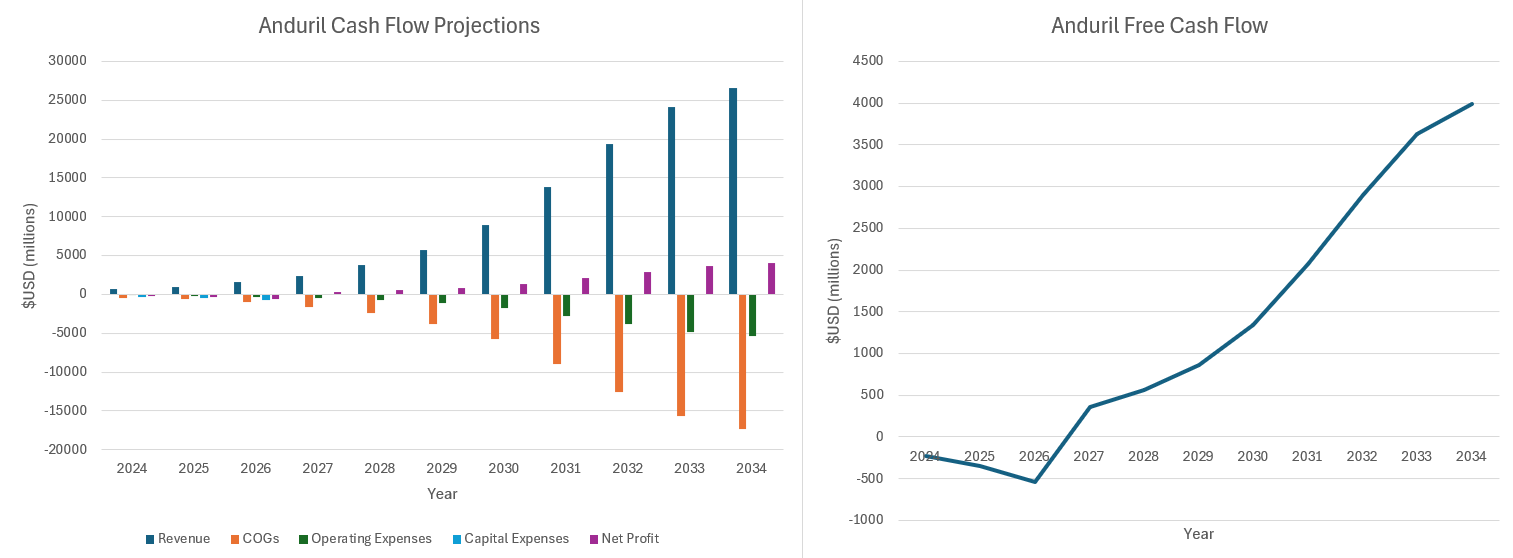This screenshot has width=1513, height=558.
Task: Click the bar chart's Year axis title
Action: pos(442,494)
